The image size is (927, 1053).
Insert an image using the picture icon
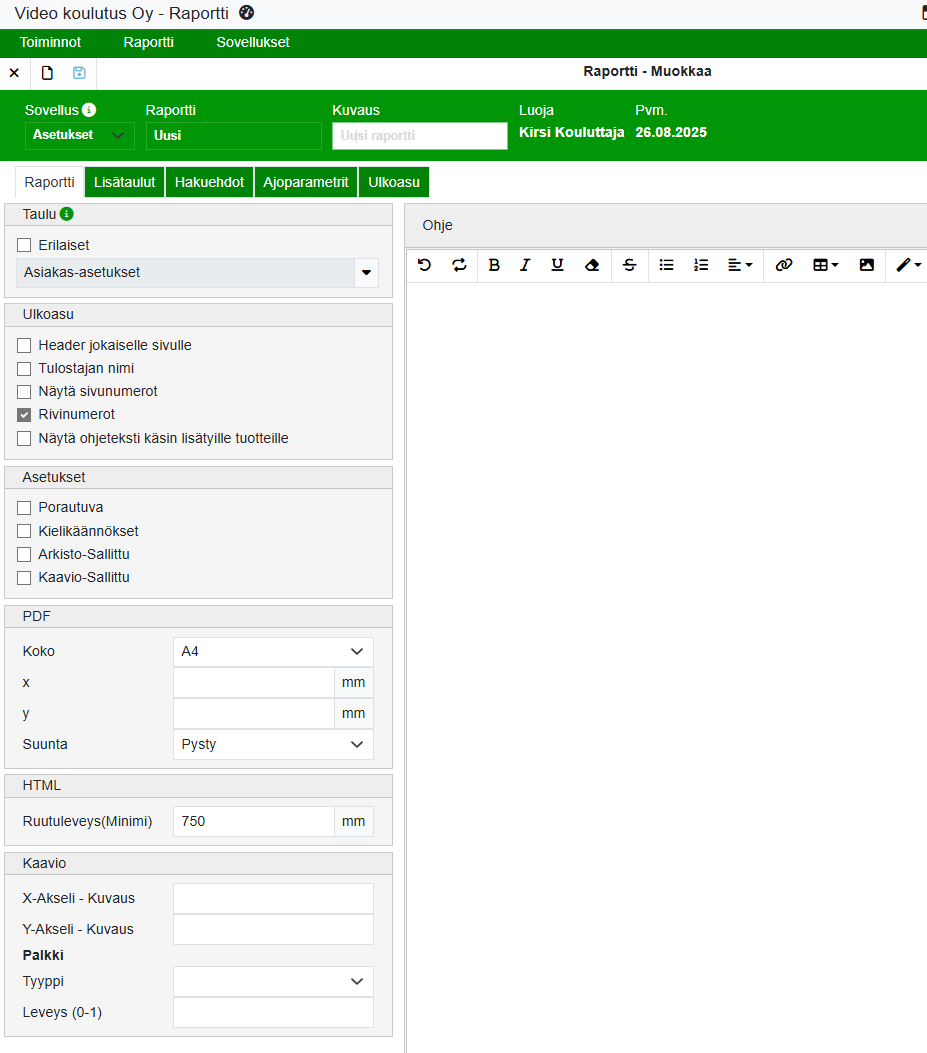click(x=867, y=265)
